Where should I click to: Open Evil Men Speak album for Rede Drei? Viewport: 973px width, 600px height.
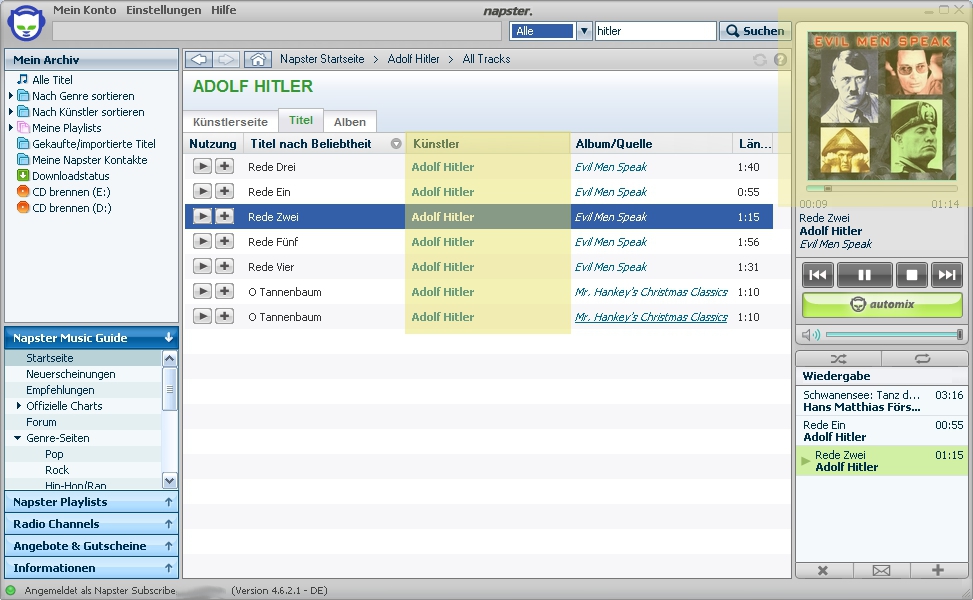point(611,167)
